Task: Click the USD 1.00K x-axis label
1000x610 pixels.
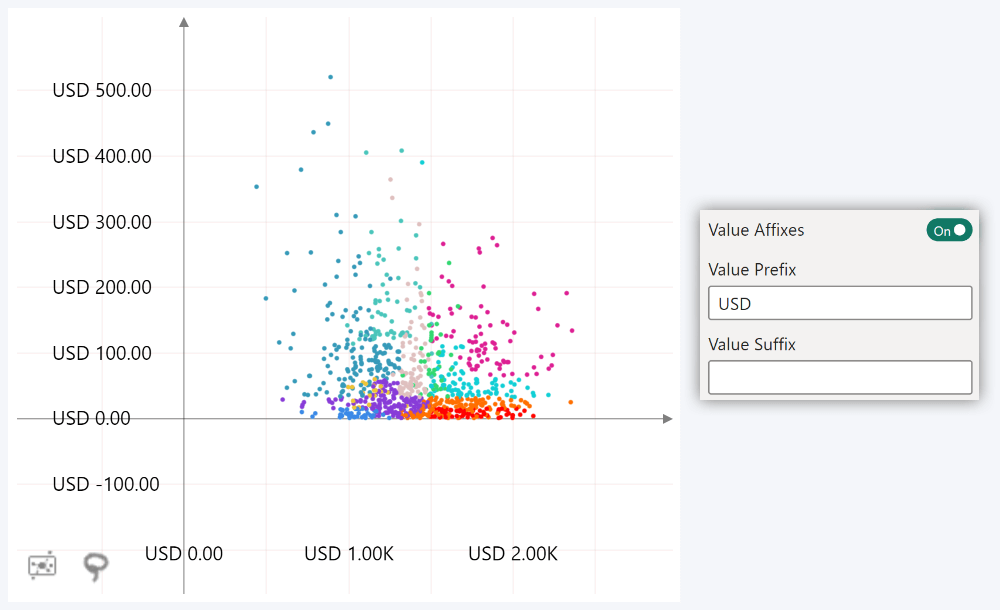Action: (x=349, y=553)
